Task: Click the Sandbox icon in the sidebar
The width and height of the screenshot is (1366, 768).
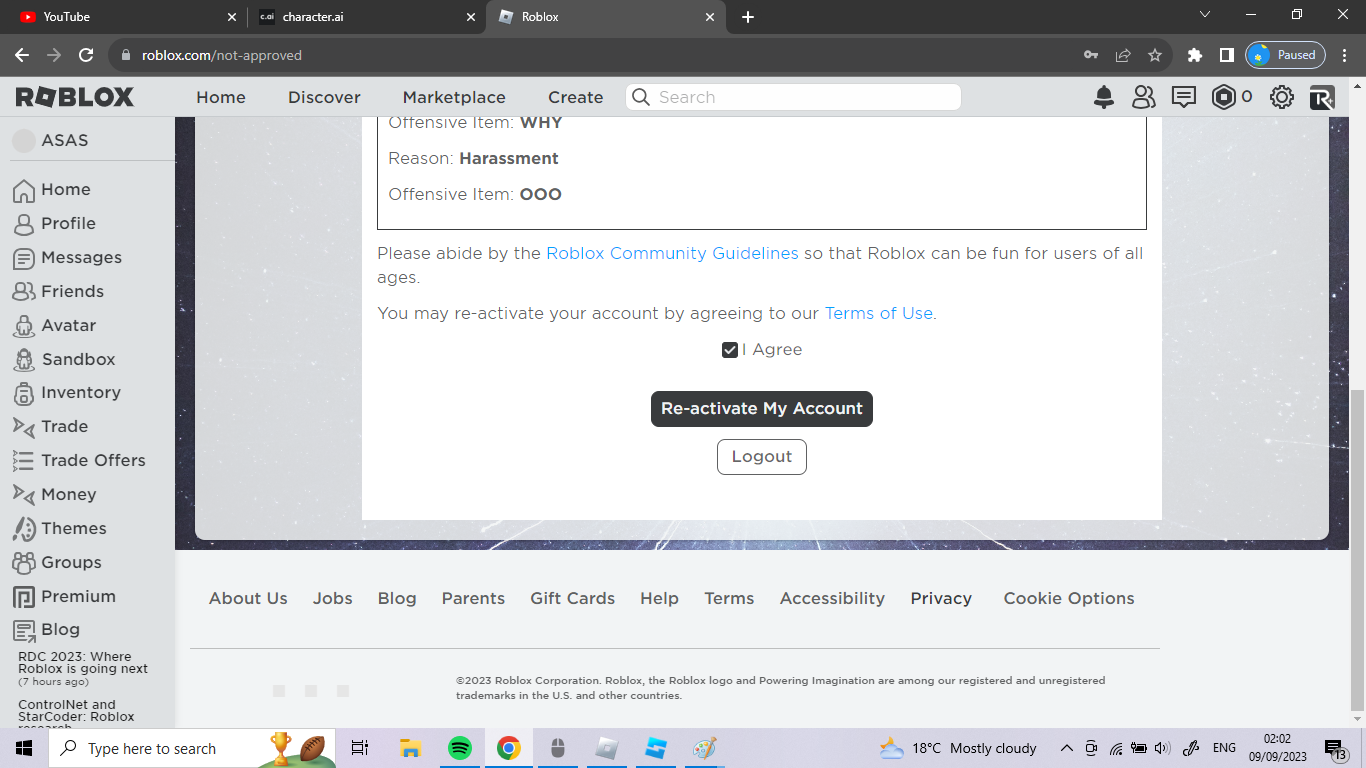Action: click(x=24, y=360)
